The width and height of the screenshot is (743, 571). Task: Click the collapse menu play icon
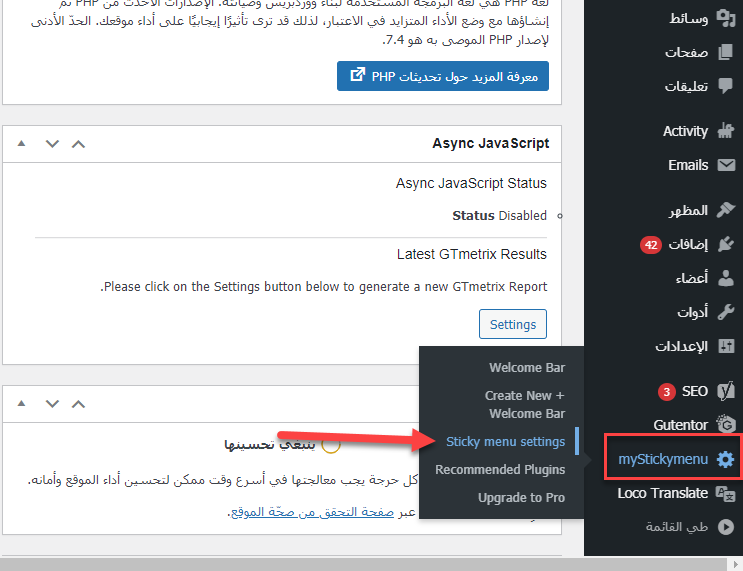click(725, 527)
